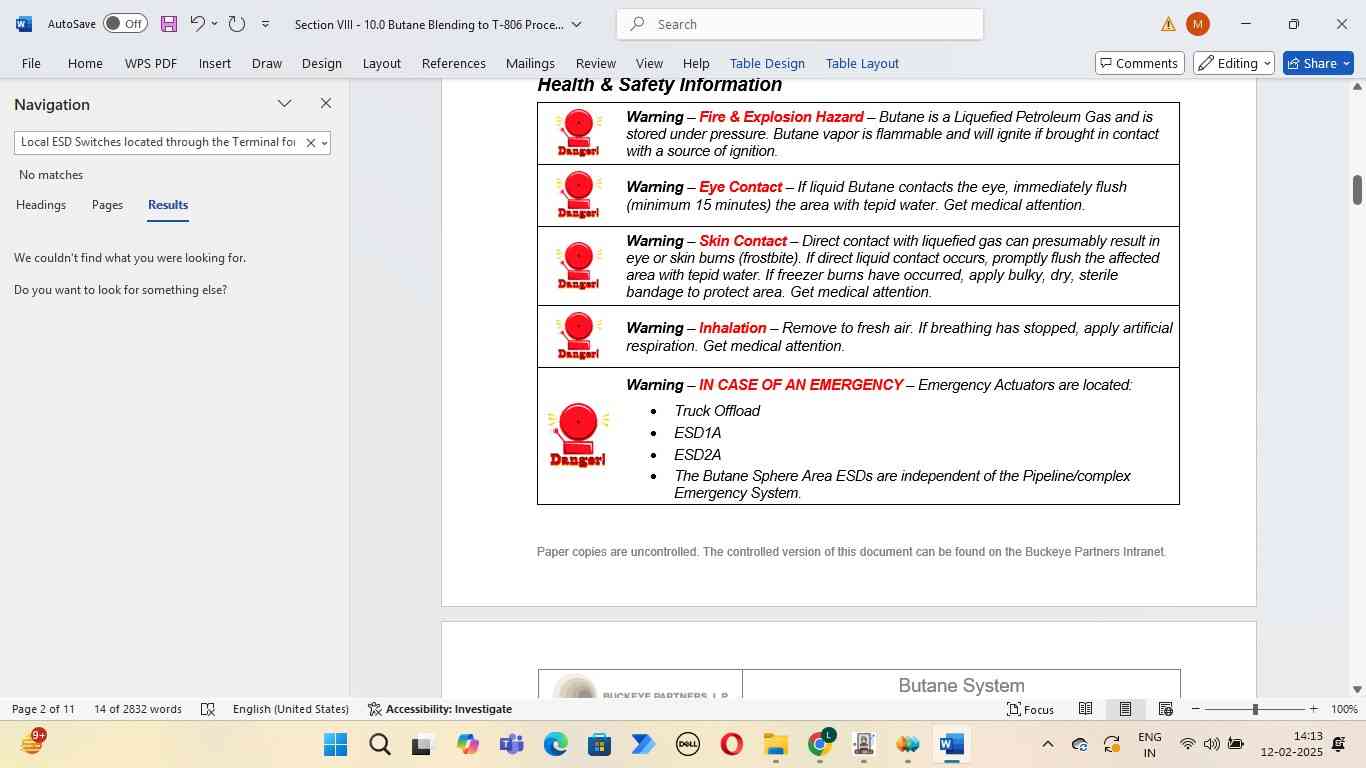Open the user account avatar M
This screenshot has width=1366, height=768.
coord(1198,24)
